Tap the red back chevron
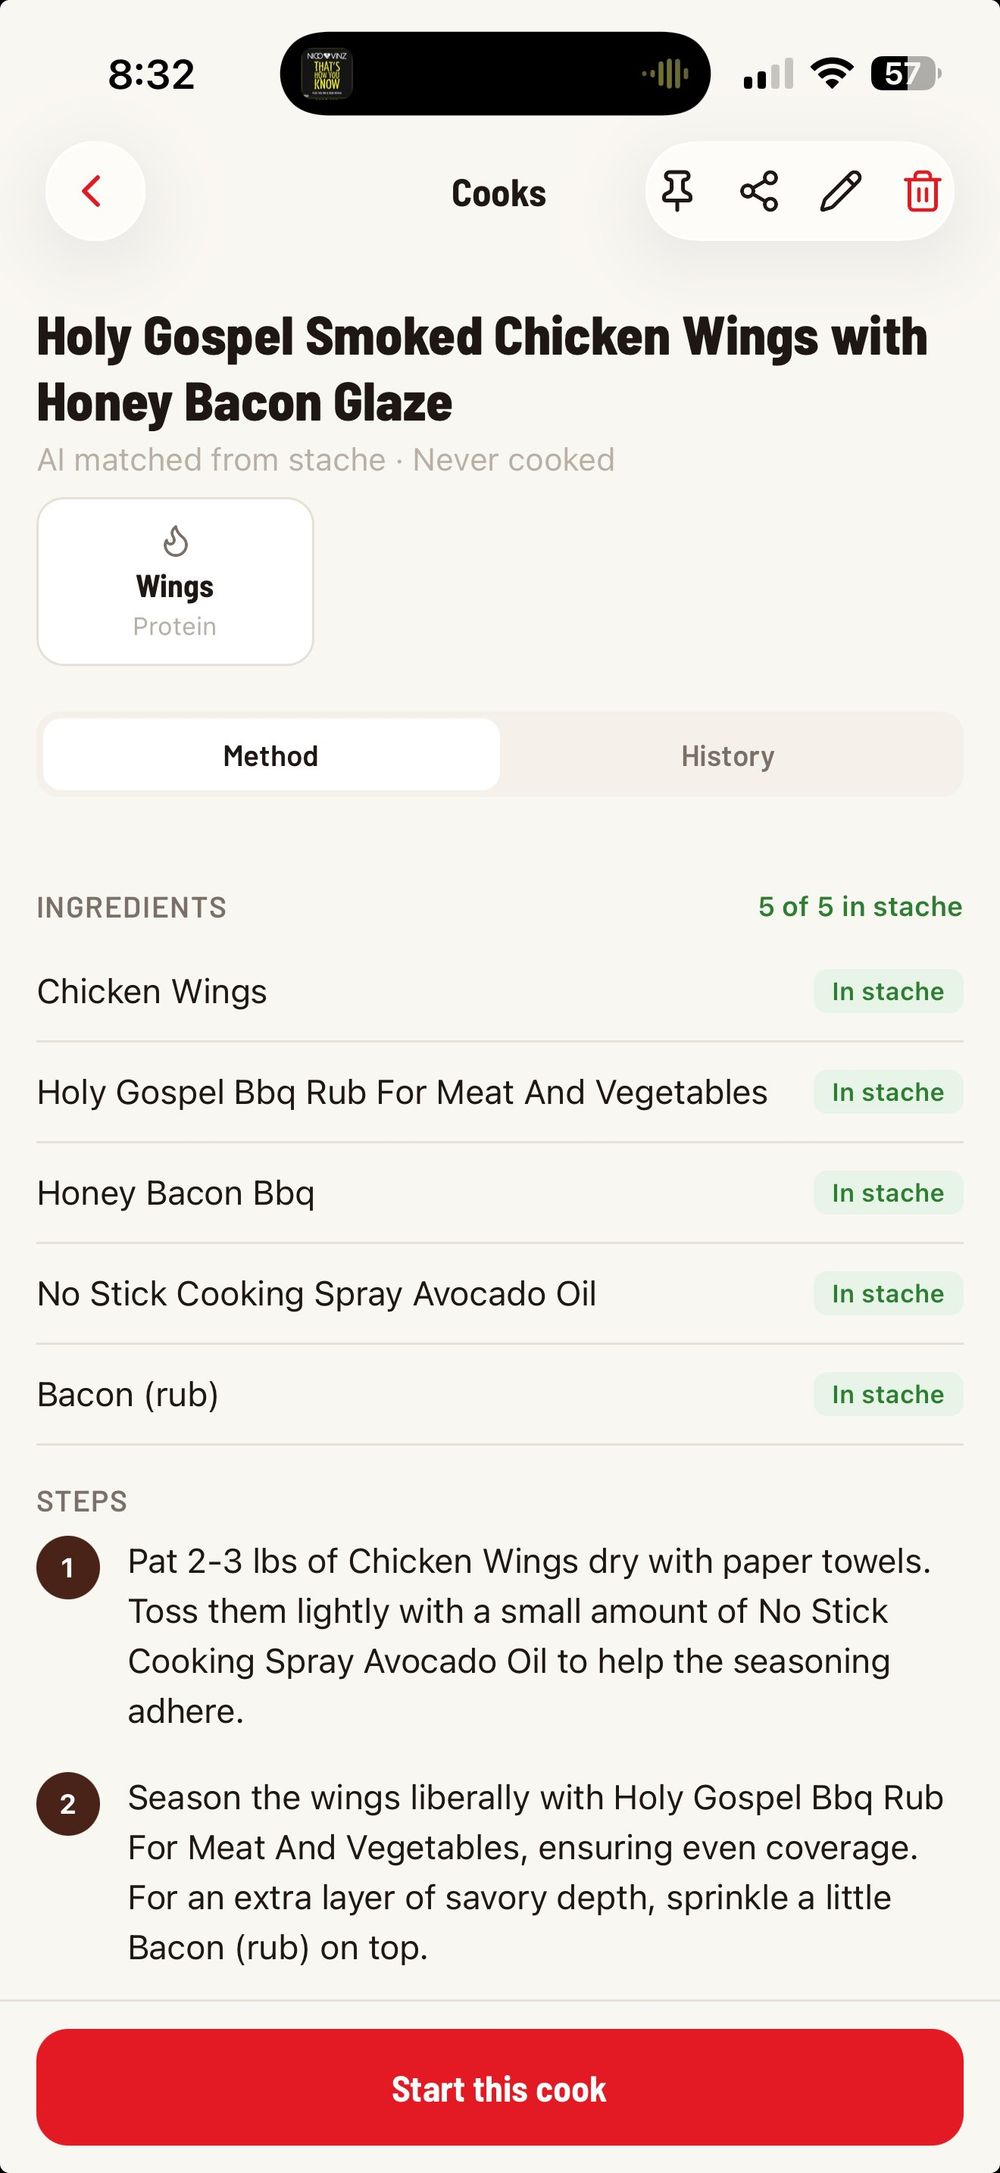The height and width of the screenshot is (2173, 1000). [94, 191]
